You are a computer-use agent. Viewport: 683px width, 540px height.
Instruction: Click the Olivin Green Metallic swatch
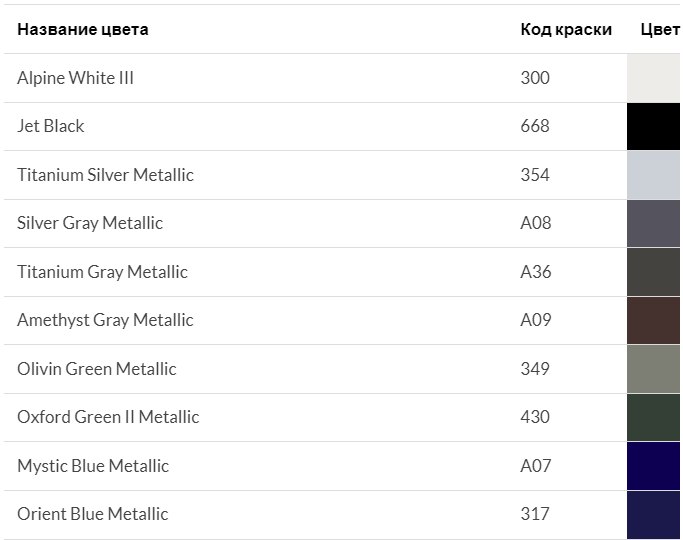[654, 369]
